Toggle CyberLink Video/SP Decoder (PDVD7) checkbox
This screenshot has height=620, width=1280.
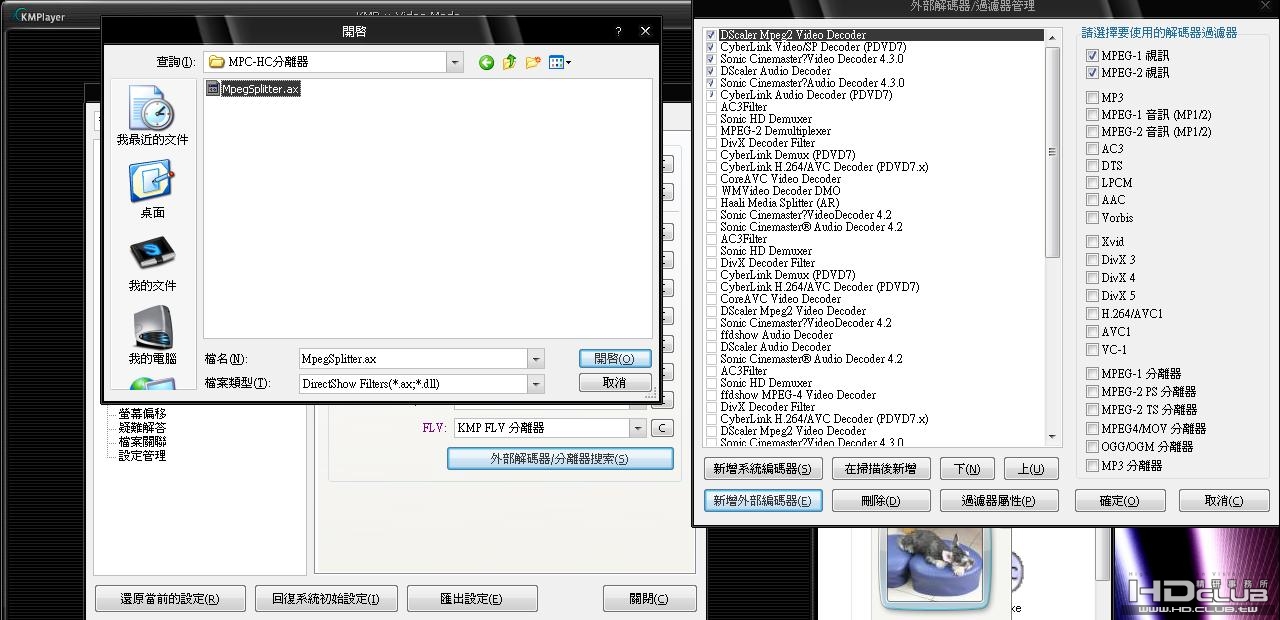coord(711,47)
